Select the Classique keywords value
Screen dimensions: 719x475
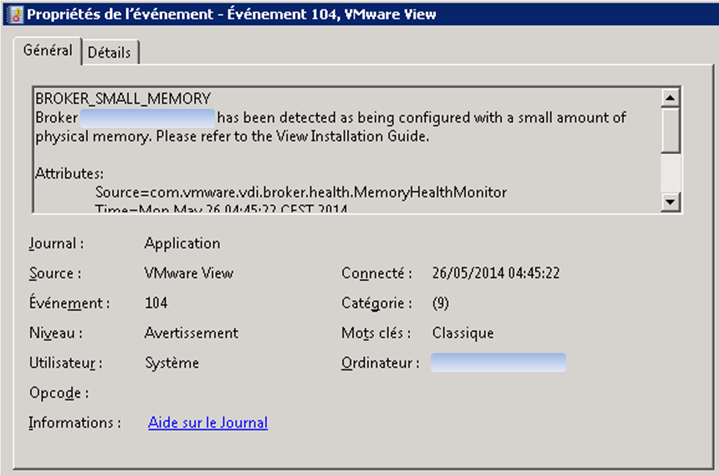pyautogui.click(x=463, y=333)
